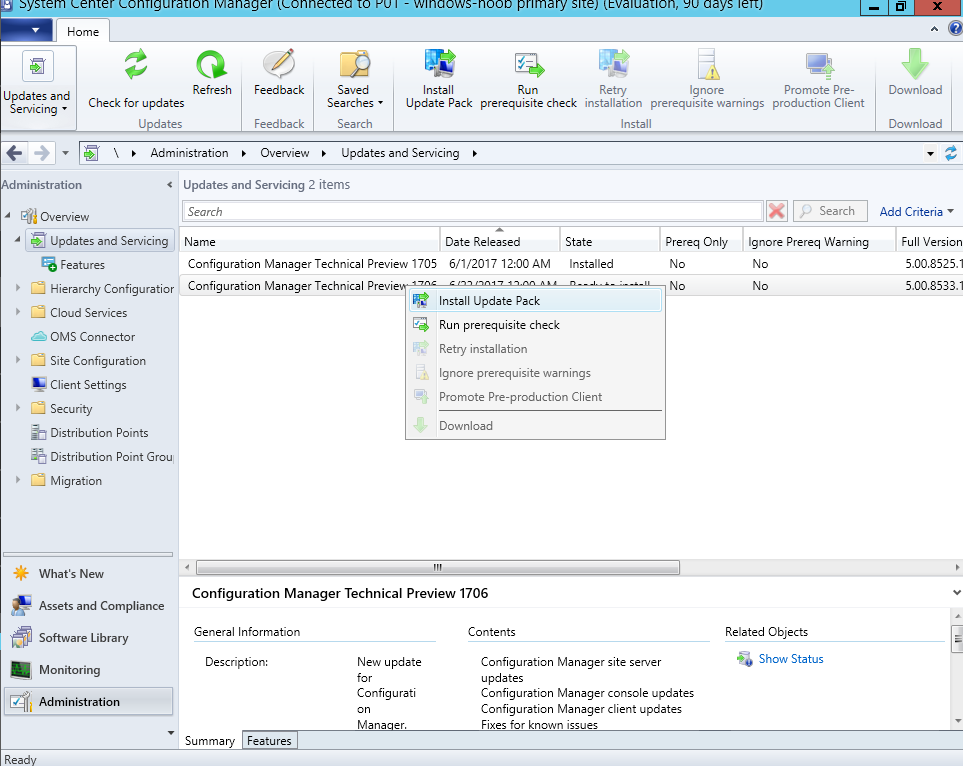
Task: Select the Features tree item
Action: [x=73, y=265]
